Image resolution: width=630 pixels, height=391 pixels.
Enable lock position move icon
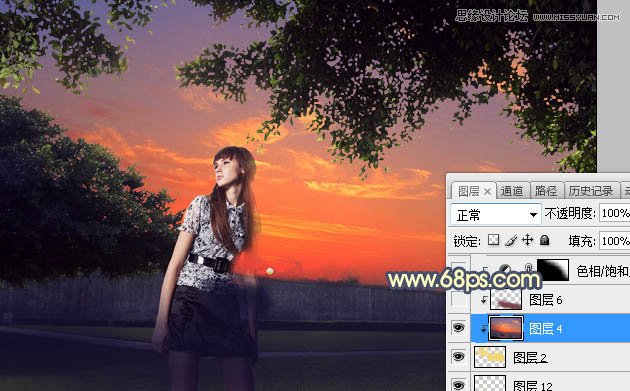(x=528, y=240)
